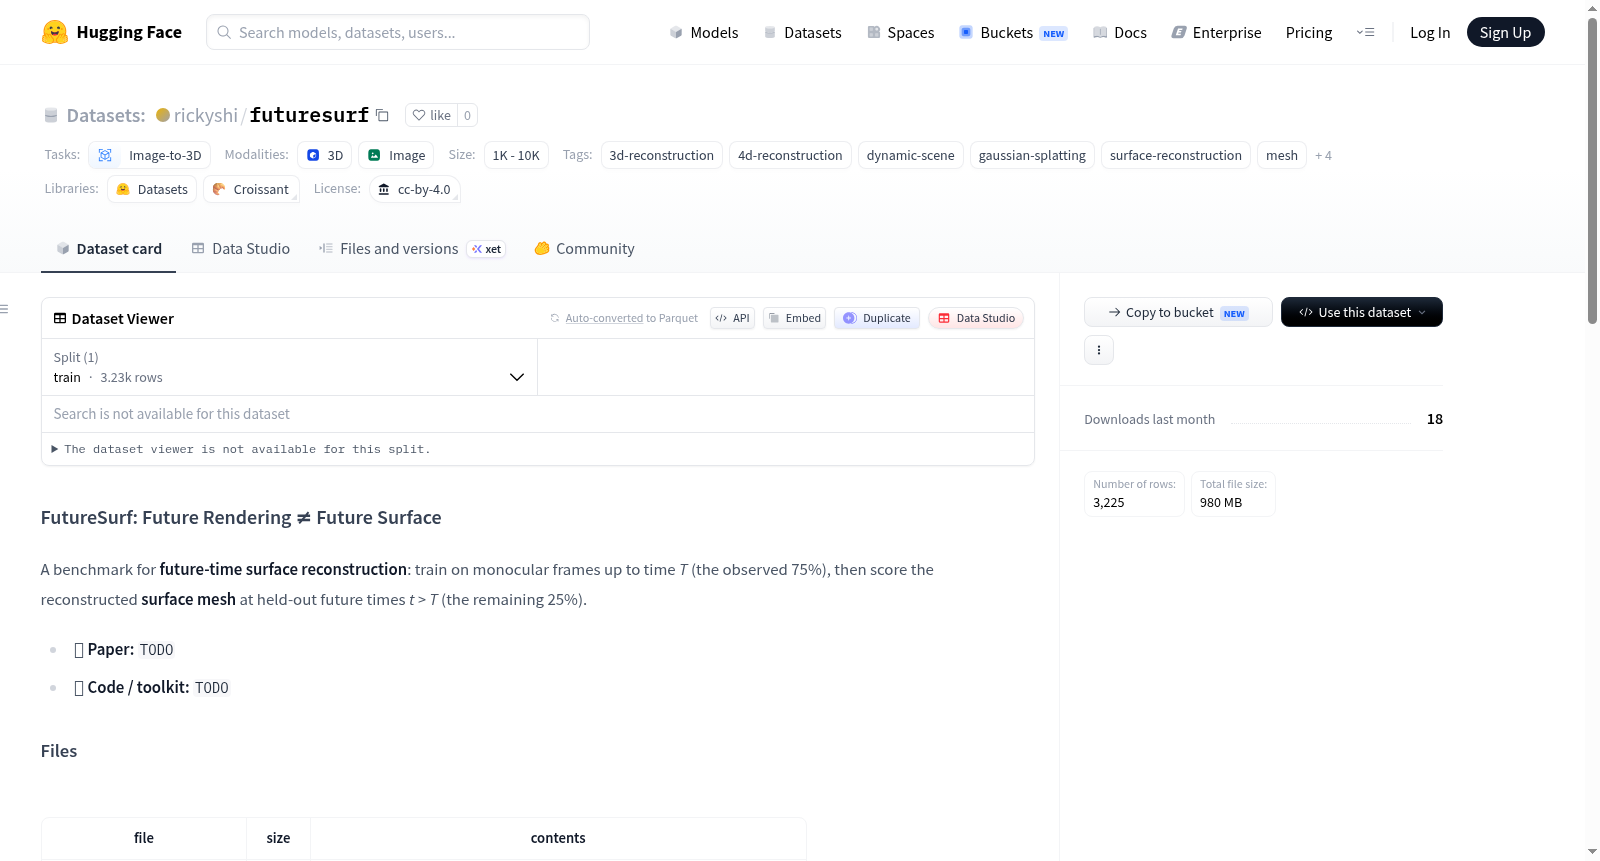Select the cc-by-4.0 license tag
This screenshot has height=861, width=1600.
pos(414,189)
